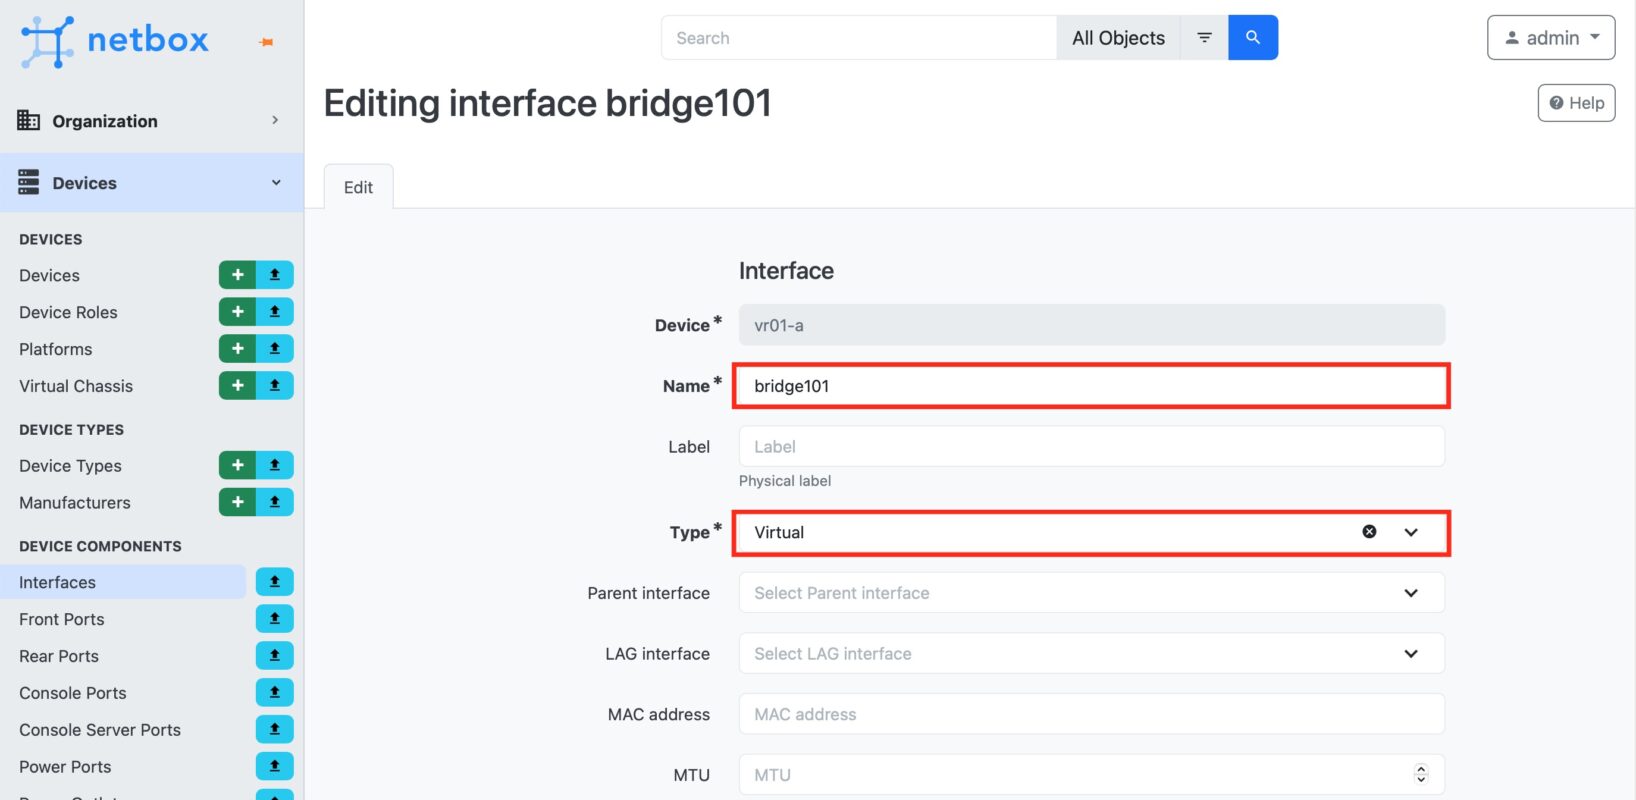Screen dimensions: 1636x800
Task: Add a new Virtual Chassis
Action: [238, 385]
